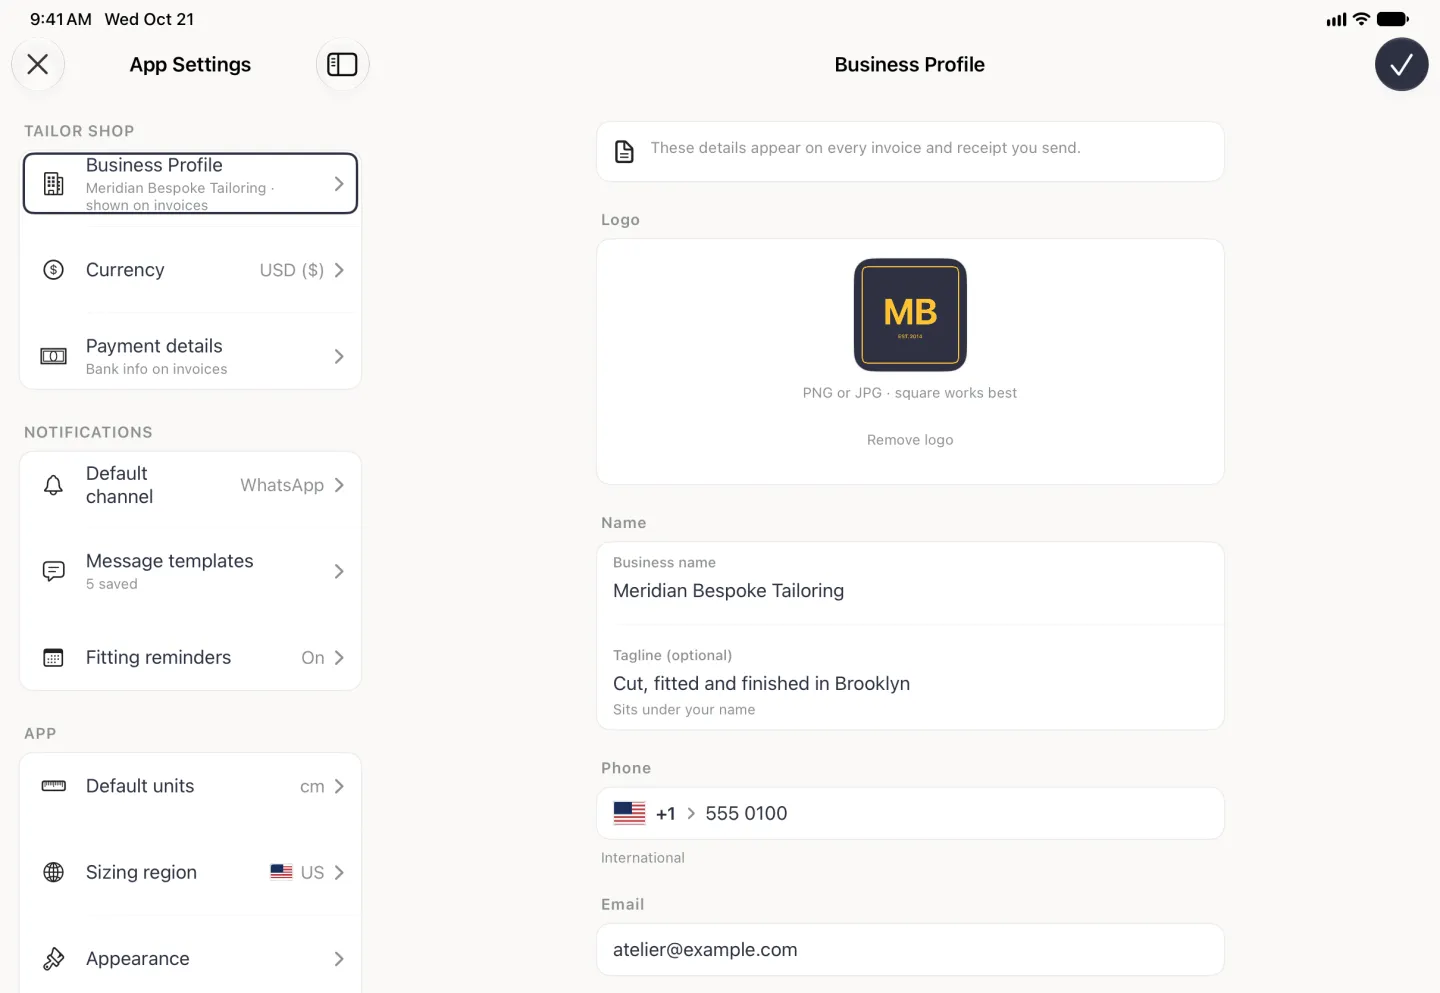Image resolution: width=1440 pixels, height=993 pixels.
Task: Click the paintbrush icon for Appearance
Action: point(54,958)
